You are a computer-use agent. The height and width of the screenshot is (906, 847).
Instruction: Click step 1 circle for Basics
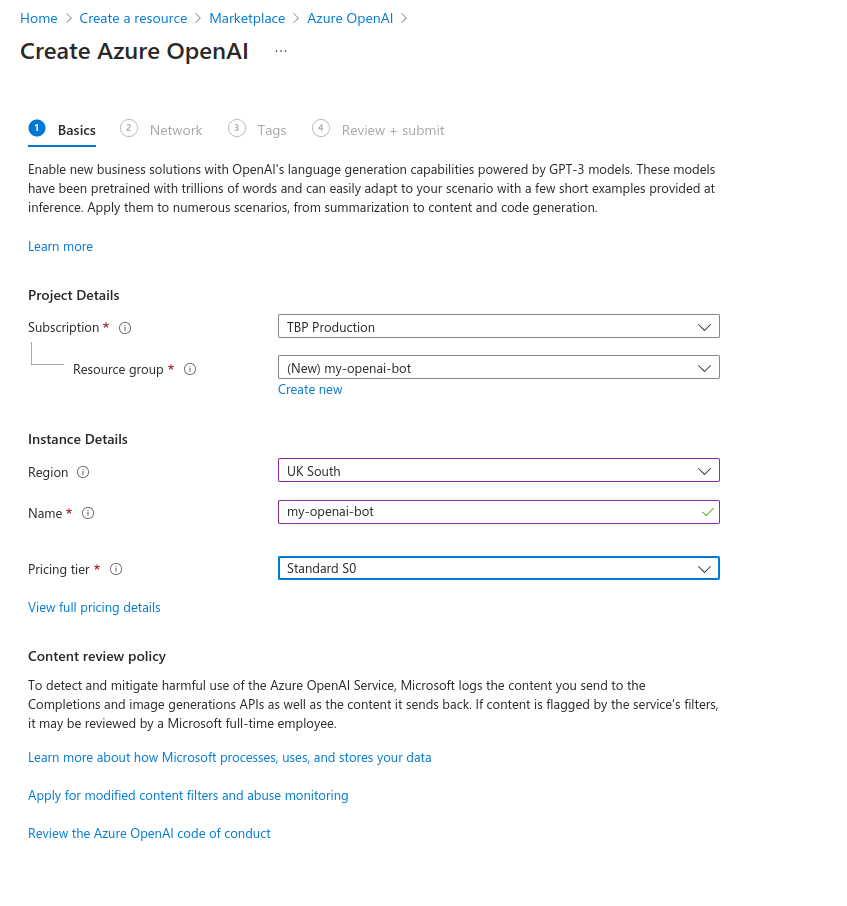point(37,128)
